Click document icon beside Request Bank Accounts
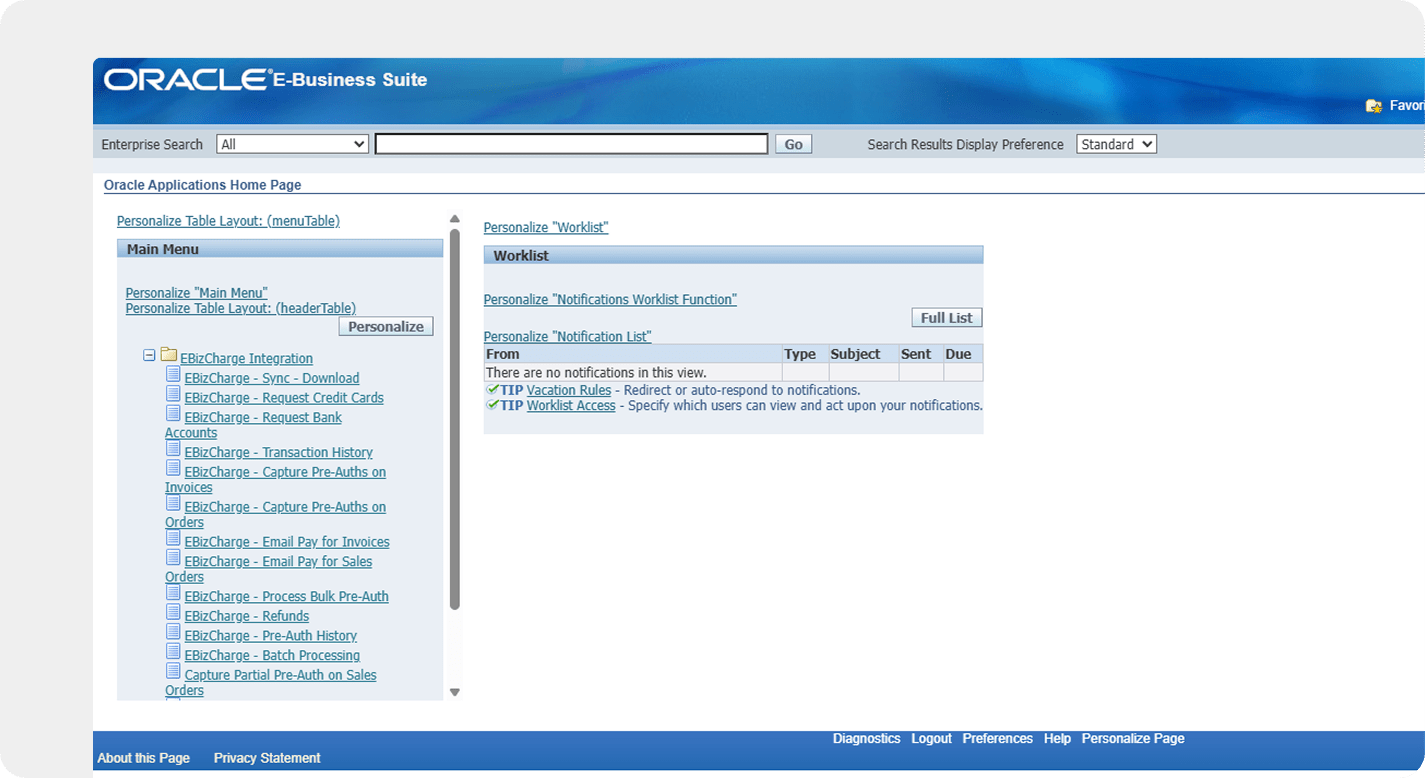The image size is (1425, 778). [x=173, y=414]
